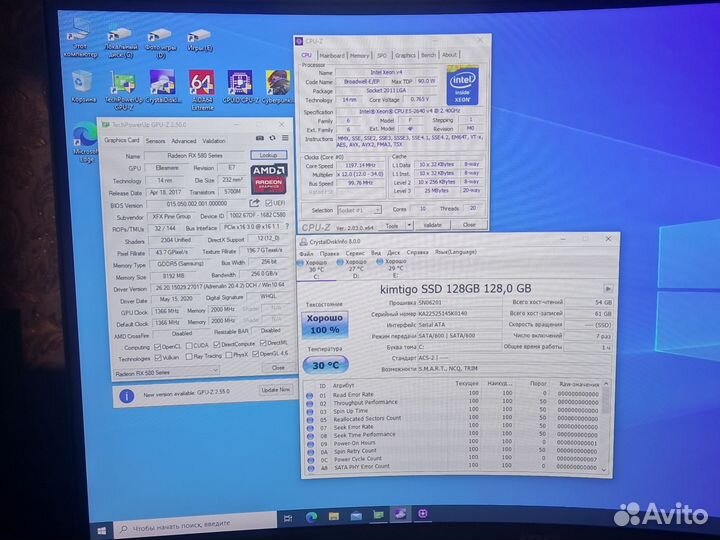
Task: Switch to Sensors tab in GPU-Z
Action: 155,141
